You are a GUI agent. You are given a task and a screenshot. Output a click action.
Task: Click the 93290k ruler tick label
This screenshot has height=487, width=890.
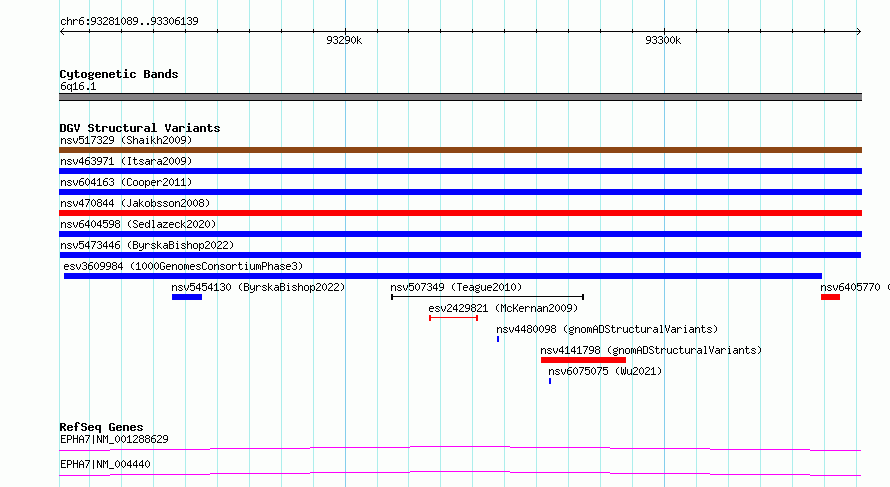click(x=344, y=40)
